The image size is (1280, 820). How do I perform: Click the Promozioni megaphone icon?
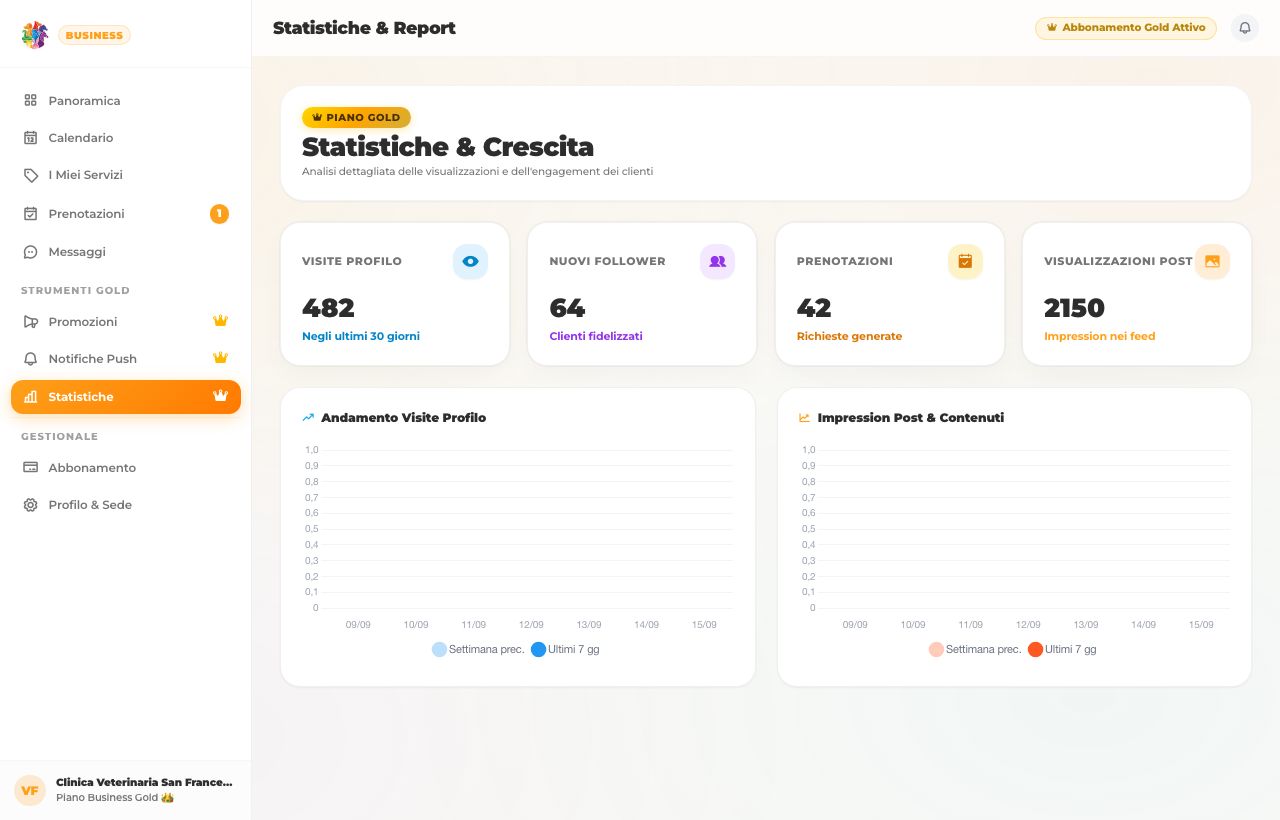click(x=30, y=322)
